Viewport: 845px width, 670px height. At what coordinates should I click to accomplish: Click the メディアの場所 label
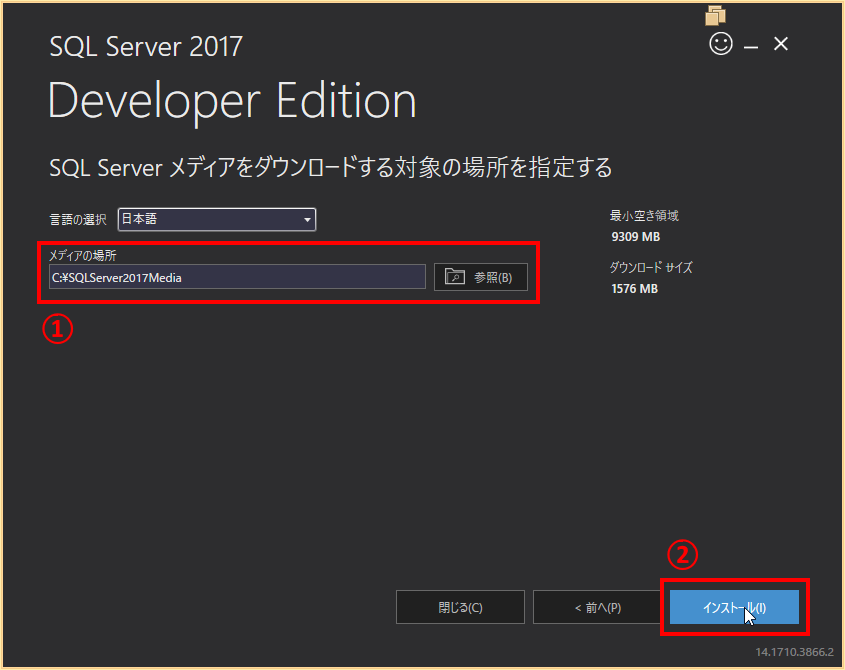tap(82, 255)
